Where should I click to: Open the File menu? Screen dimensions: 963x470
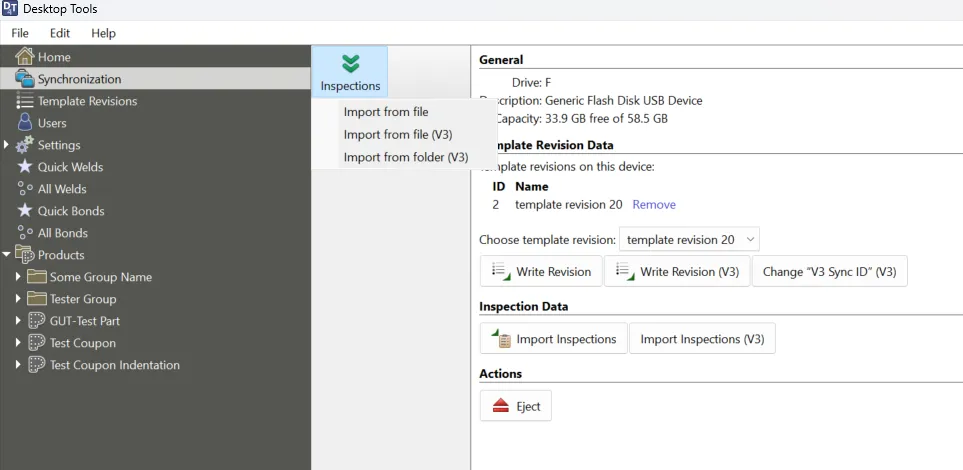[20, 33]
